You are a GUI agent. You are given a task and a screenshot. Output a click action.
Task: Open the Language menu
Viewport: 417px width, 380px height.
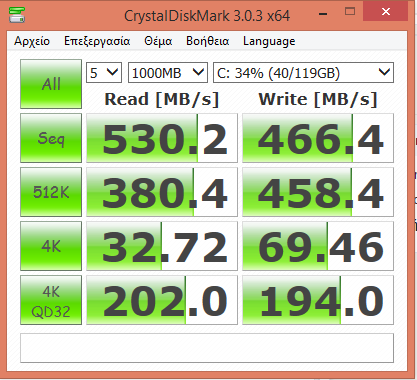(269, 41)
